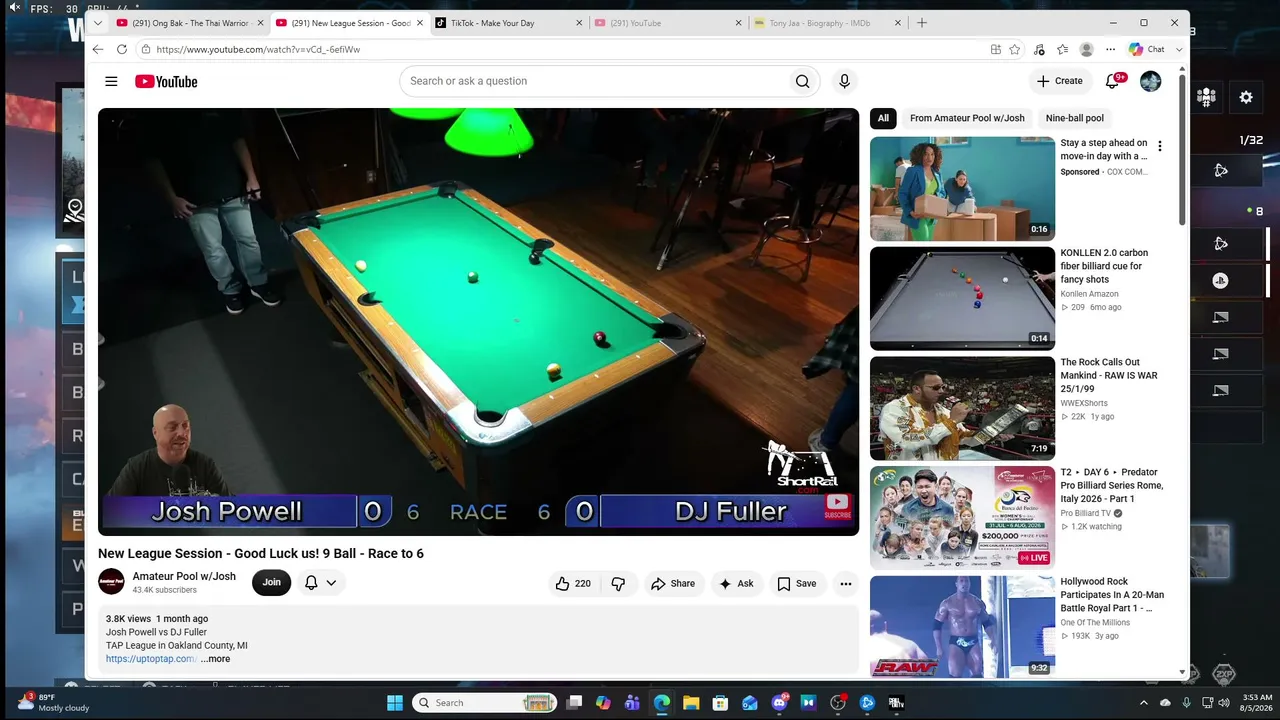Viewport: 1280px width, 720px height.
Task: Expand the video description with ...more
Action: [215, 659]
